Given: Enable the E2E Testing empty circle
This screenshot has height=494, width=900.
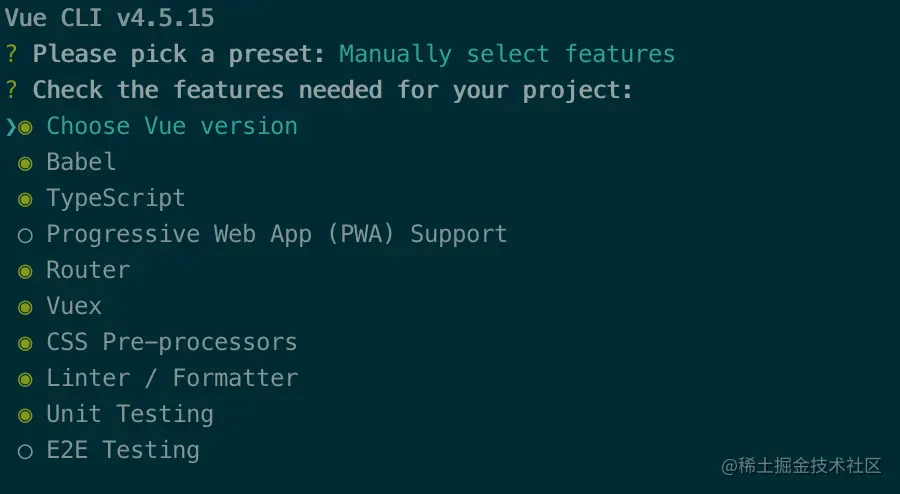Looking at the screenshot, I should click(x=25, y=451).
